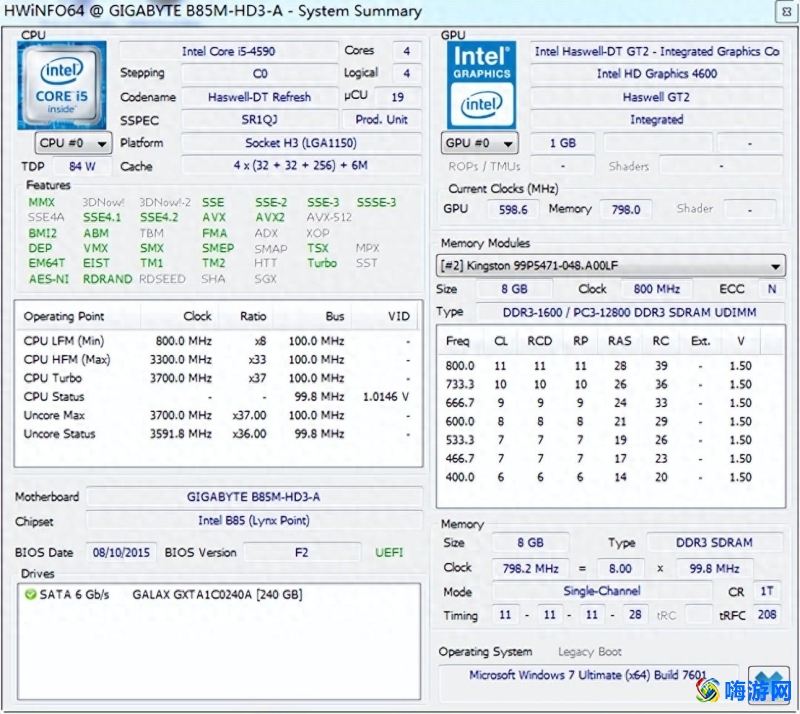
Task: Click the DDR3 SDRAM memory type field
Action: [x=714, y=543]
